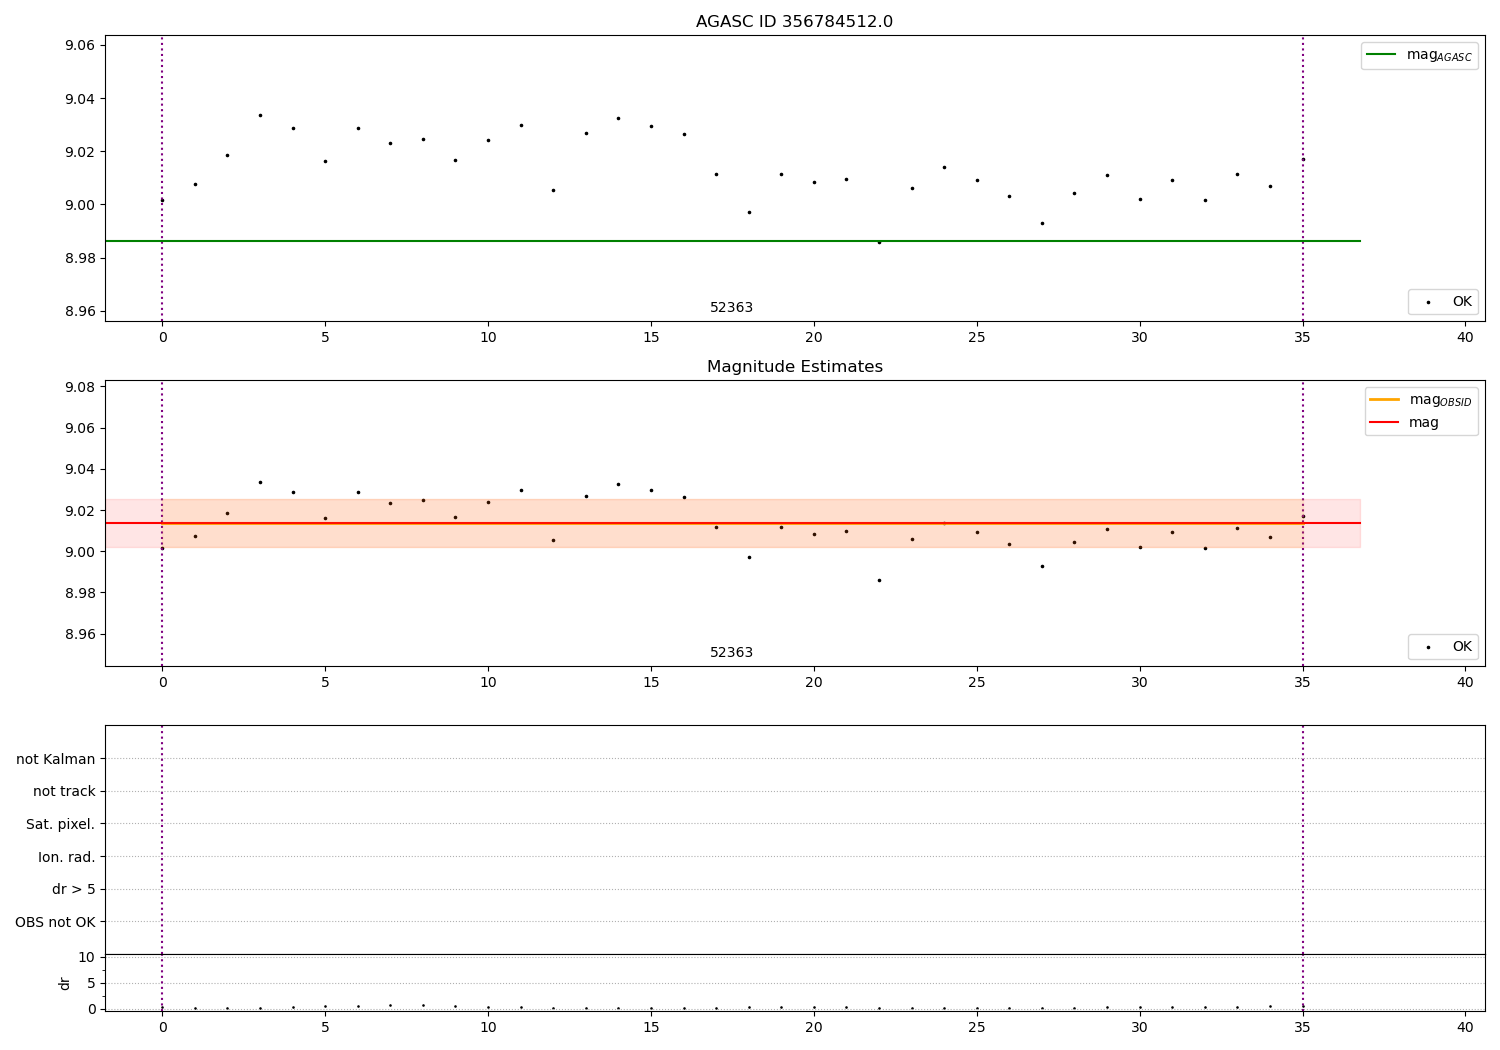The height and width of the screenshot is (1050, 1500).
Task: Click the middle-plot data point at x=18
Action: pyautogui.click(x=749, y=557)
